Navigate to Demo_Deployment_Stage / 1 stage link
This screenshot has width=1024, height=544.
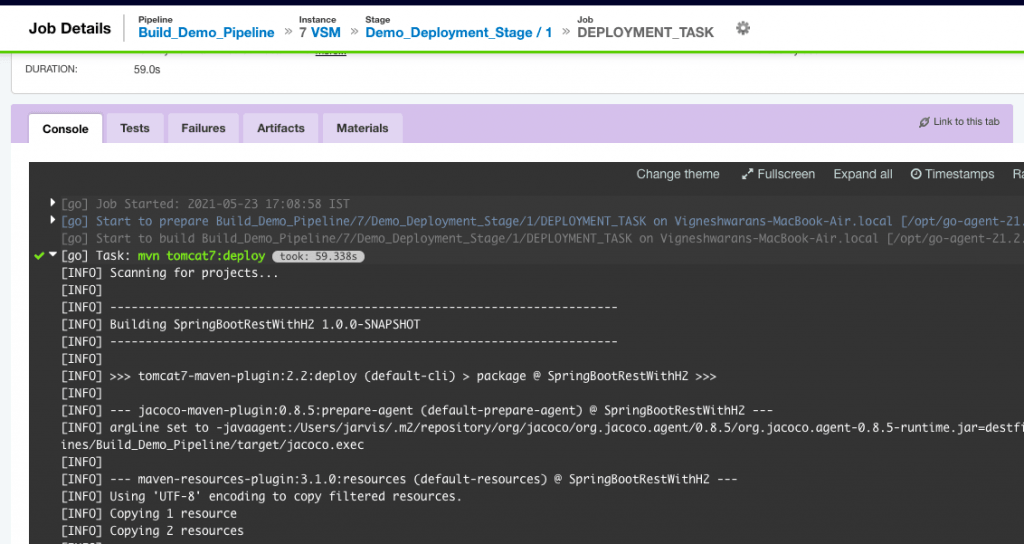click(458, 32)
